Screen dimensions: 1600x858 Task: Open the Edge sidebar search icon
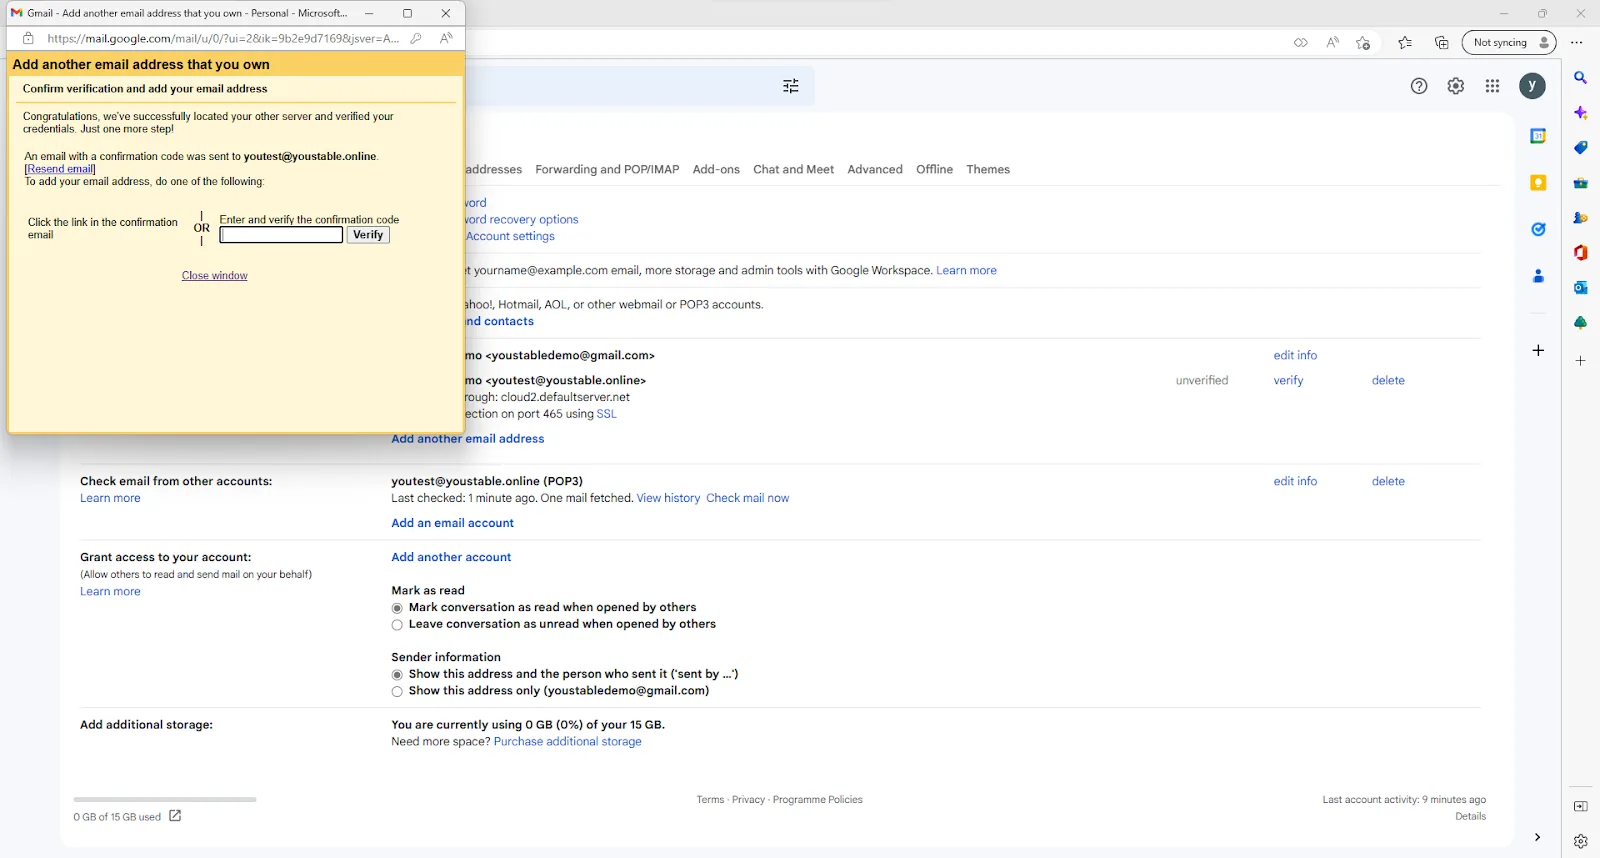[1580, 78]
